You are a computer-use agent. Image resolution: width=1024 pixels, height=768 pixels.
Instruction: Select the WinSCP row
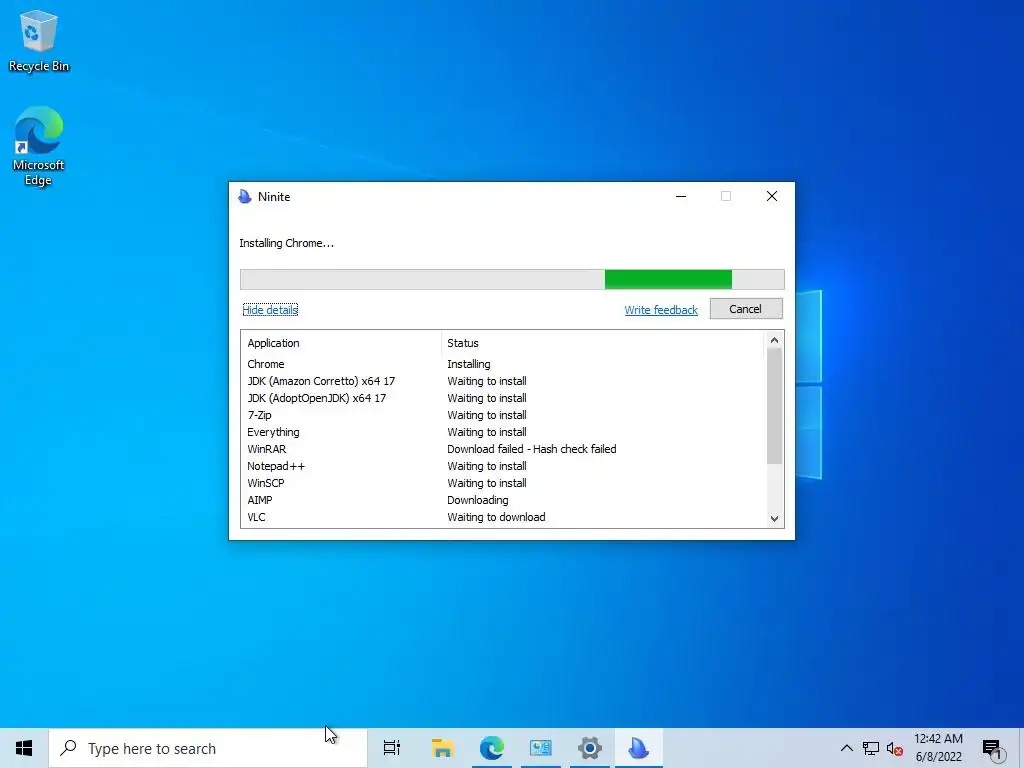pyautogui.click(x=503, y=483)
